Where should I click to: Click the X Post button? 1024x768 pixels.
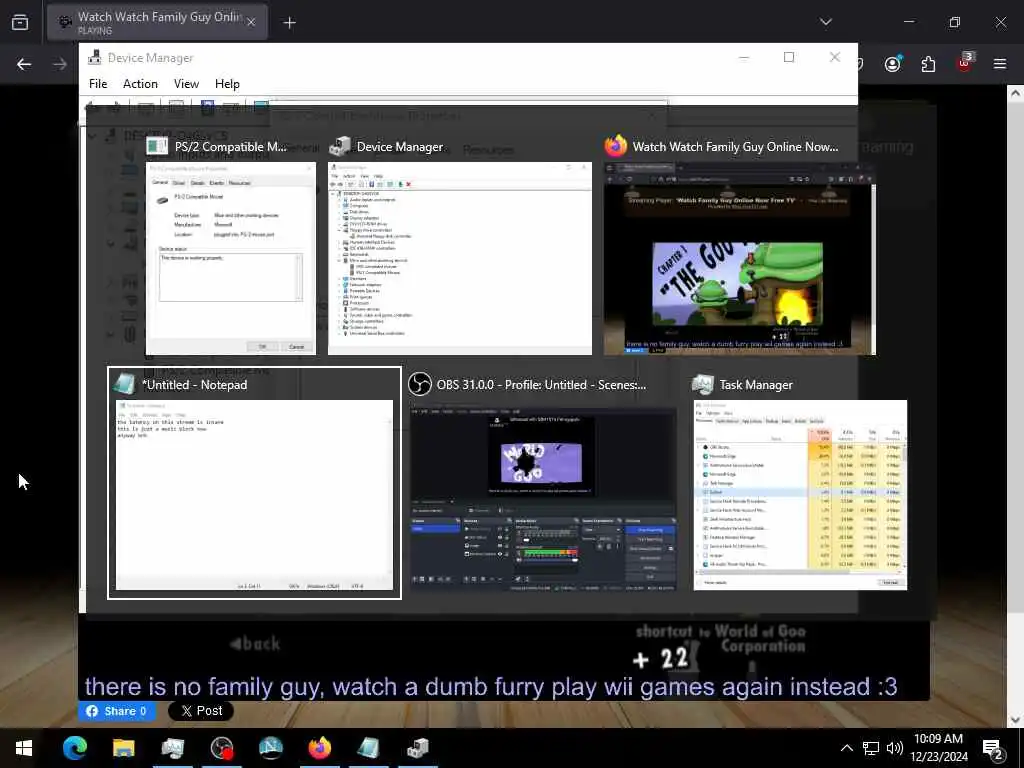pyautogui.click(x=200, y=711)
